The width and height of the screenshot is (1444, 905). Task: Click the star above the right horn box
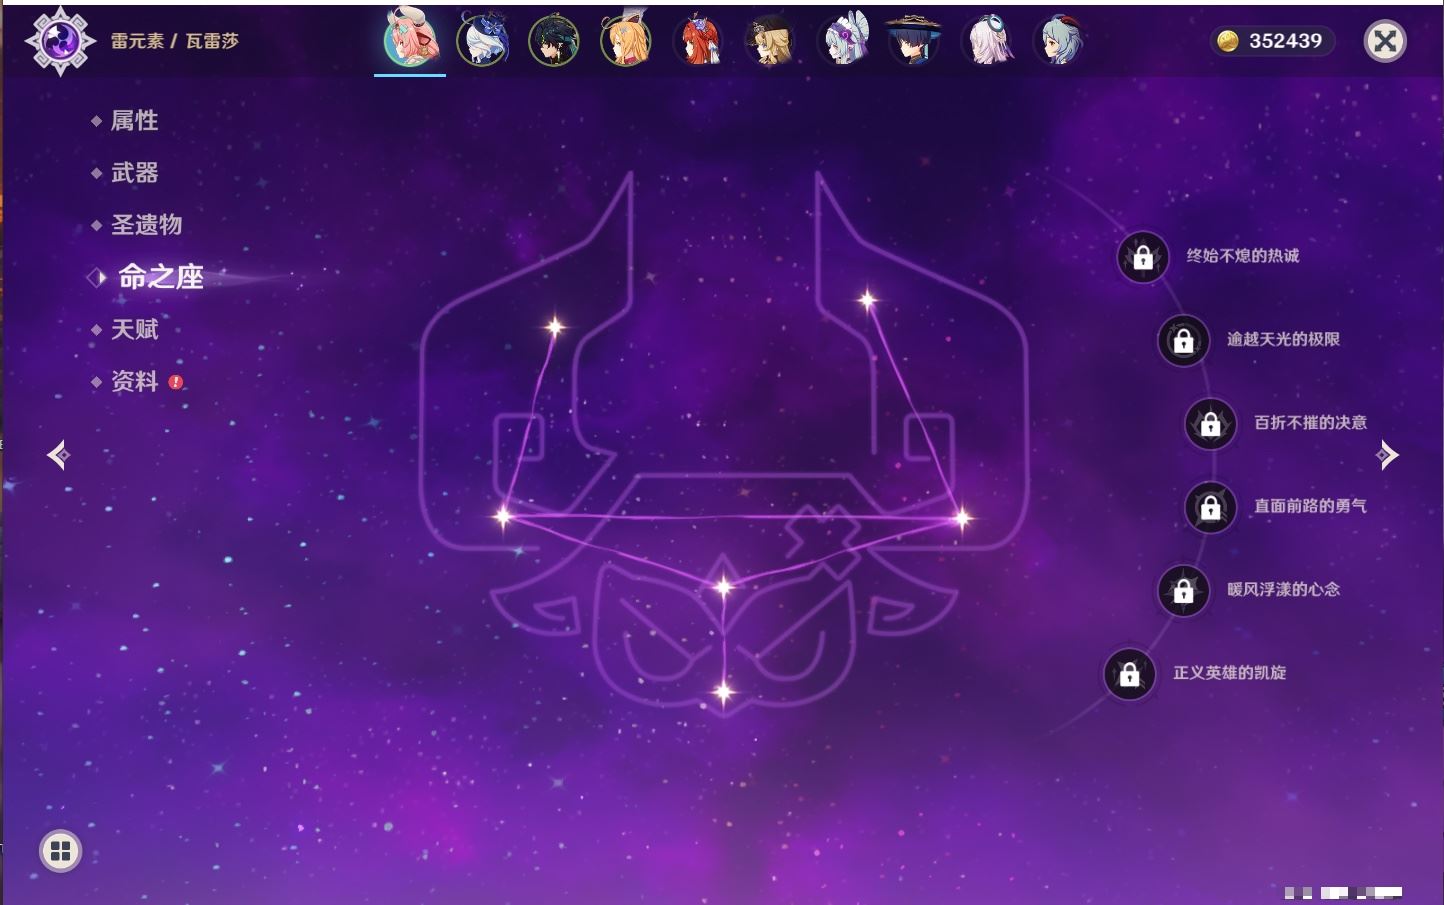(x=867, y=298)
